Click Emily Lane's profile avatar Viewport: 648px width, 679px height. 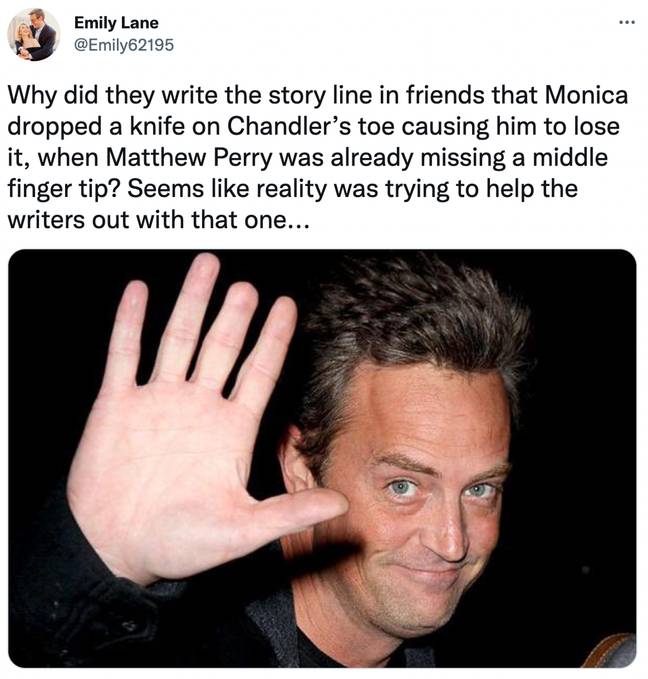coord(34,34)
